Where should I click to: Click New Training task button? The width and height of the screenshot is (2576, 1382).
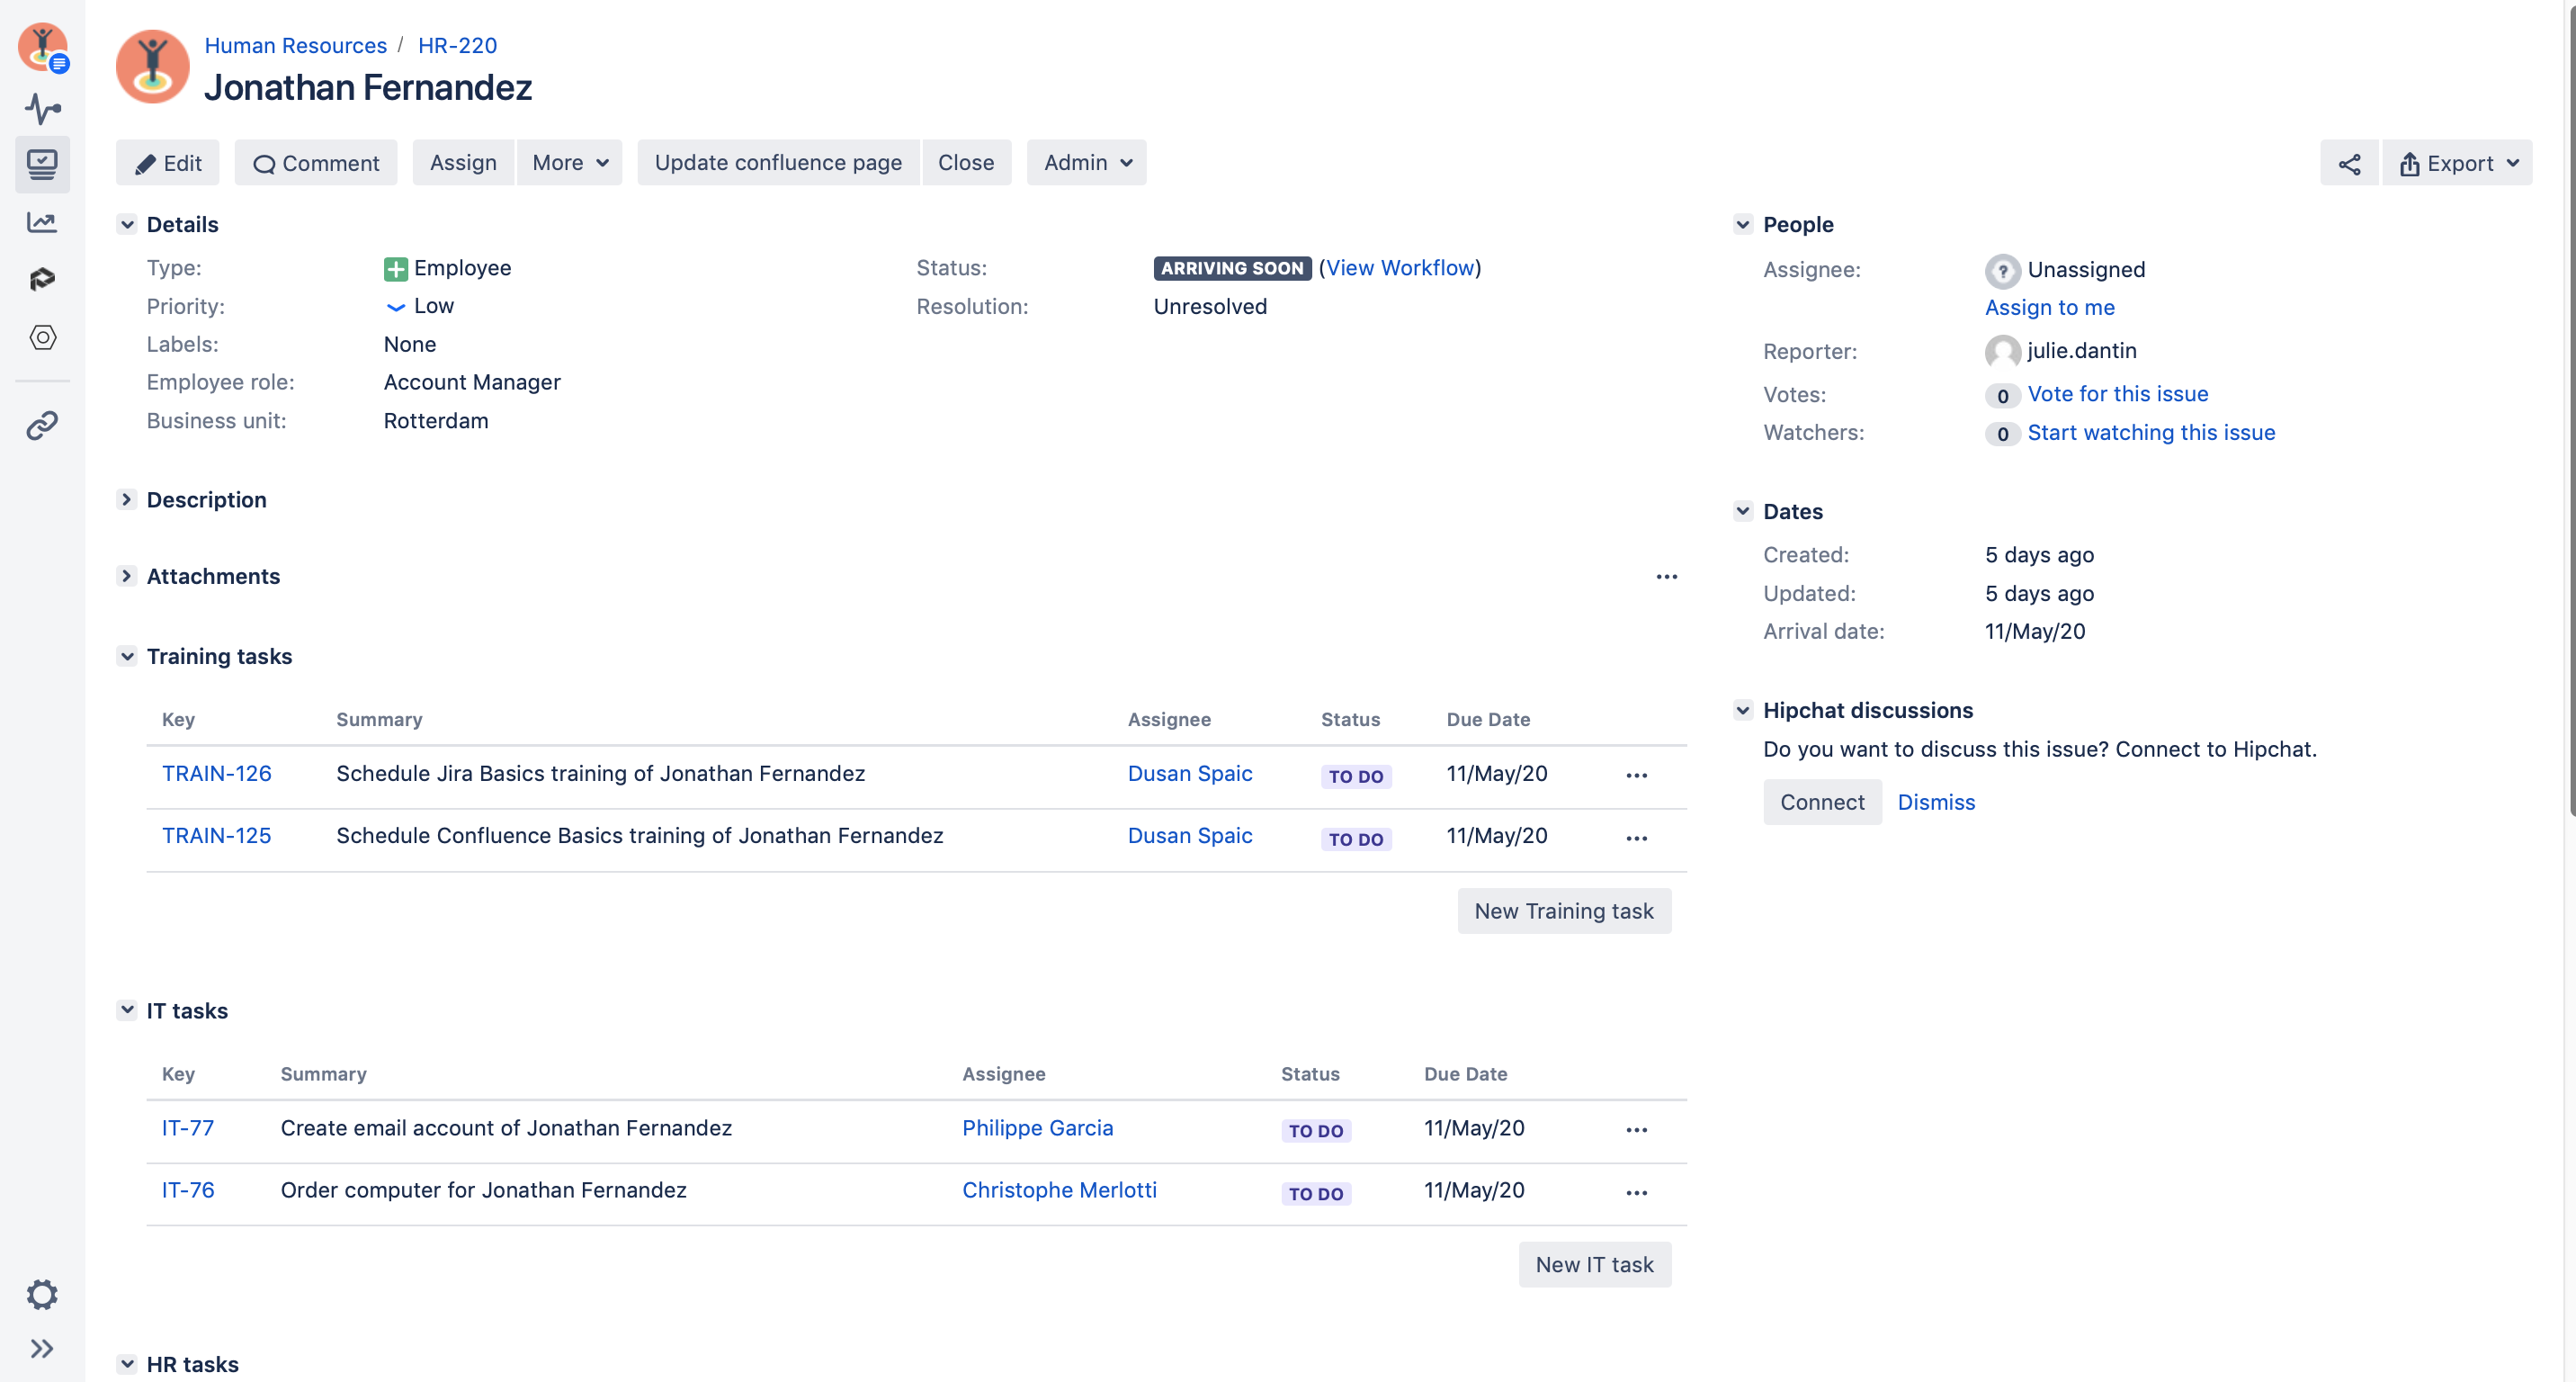pos(1563,910)
